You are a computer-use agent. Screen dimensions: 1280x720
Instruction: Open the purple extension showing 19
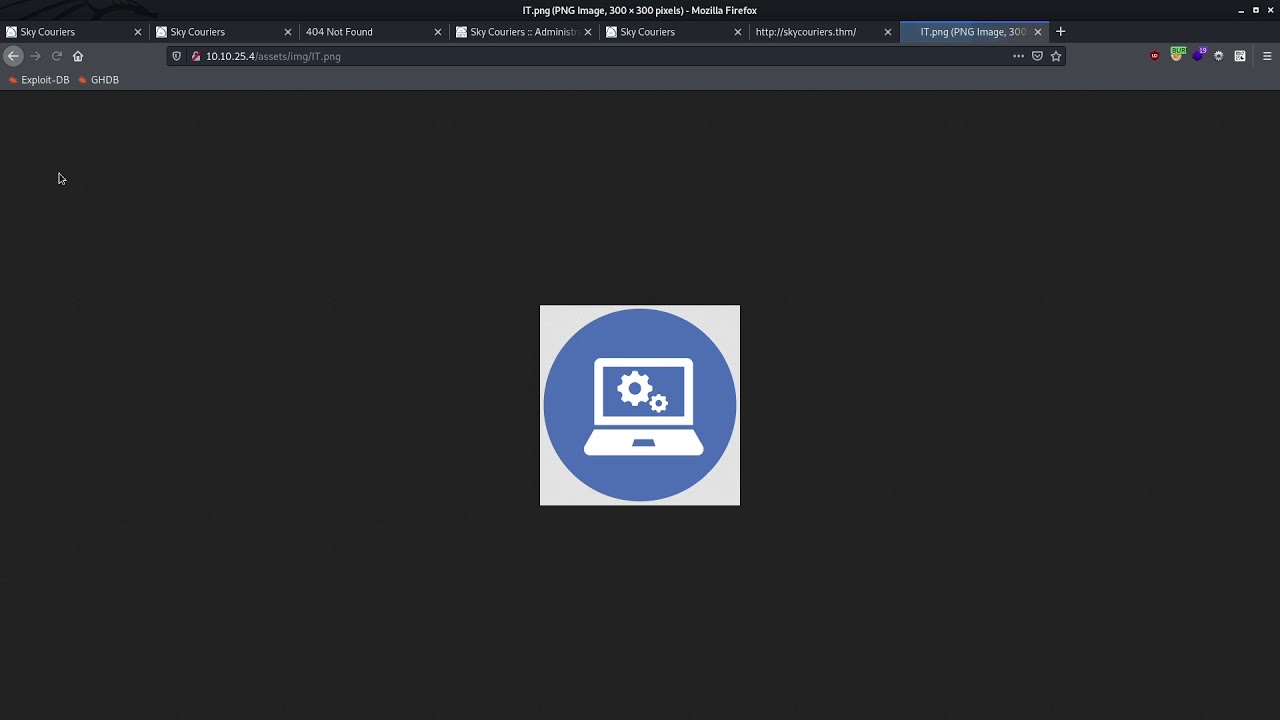point(1199,55)
